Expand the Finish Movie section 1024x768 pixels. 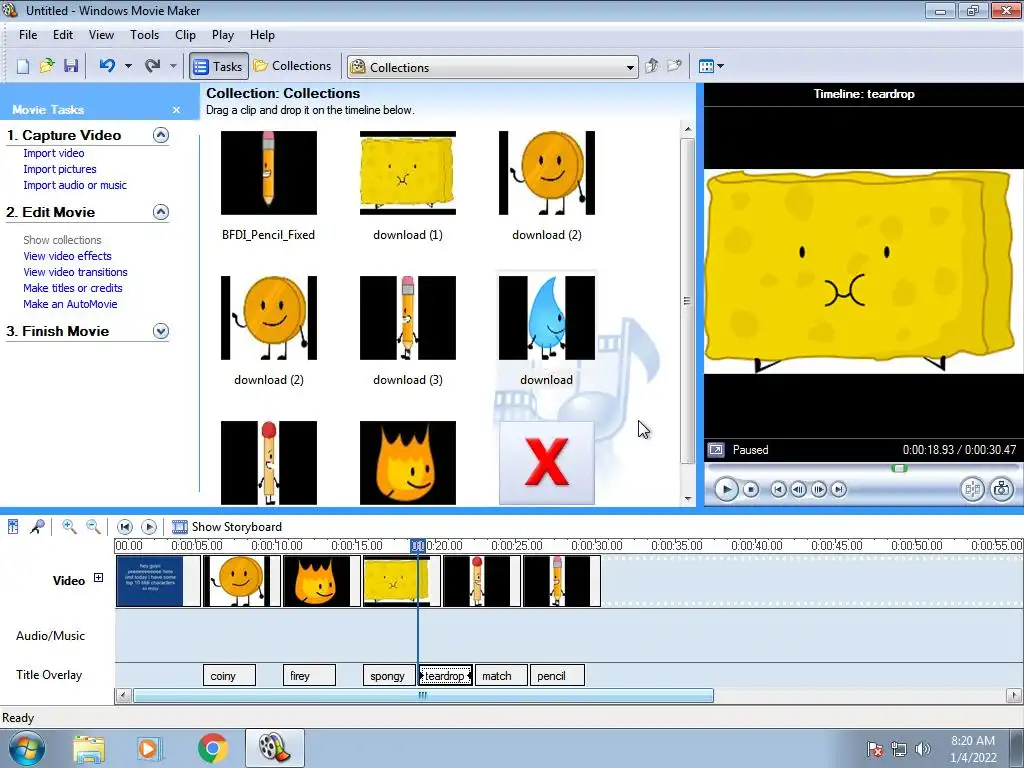(161, 331)
